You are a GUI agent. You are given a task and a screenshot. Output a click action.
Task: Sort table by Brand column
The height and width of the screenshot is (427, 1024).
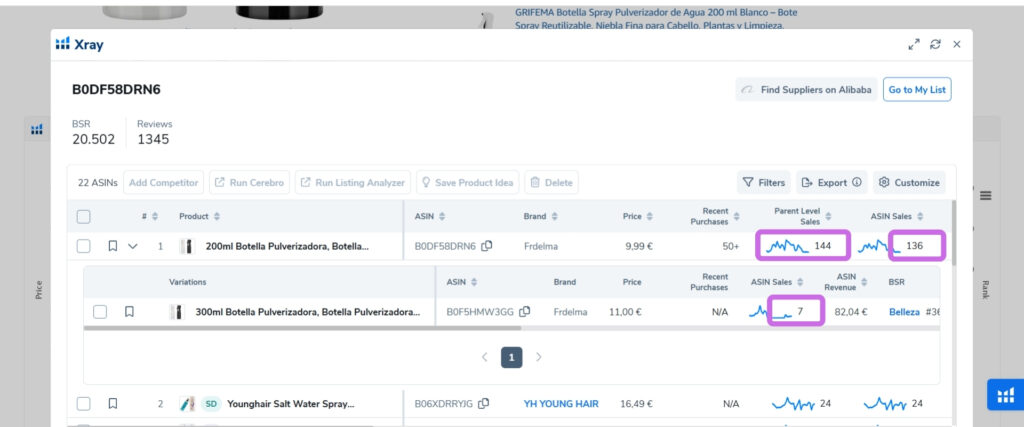pyautogui.click(x=541, y=216)
